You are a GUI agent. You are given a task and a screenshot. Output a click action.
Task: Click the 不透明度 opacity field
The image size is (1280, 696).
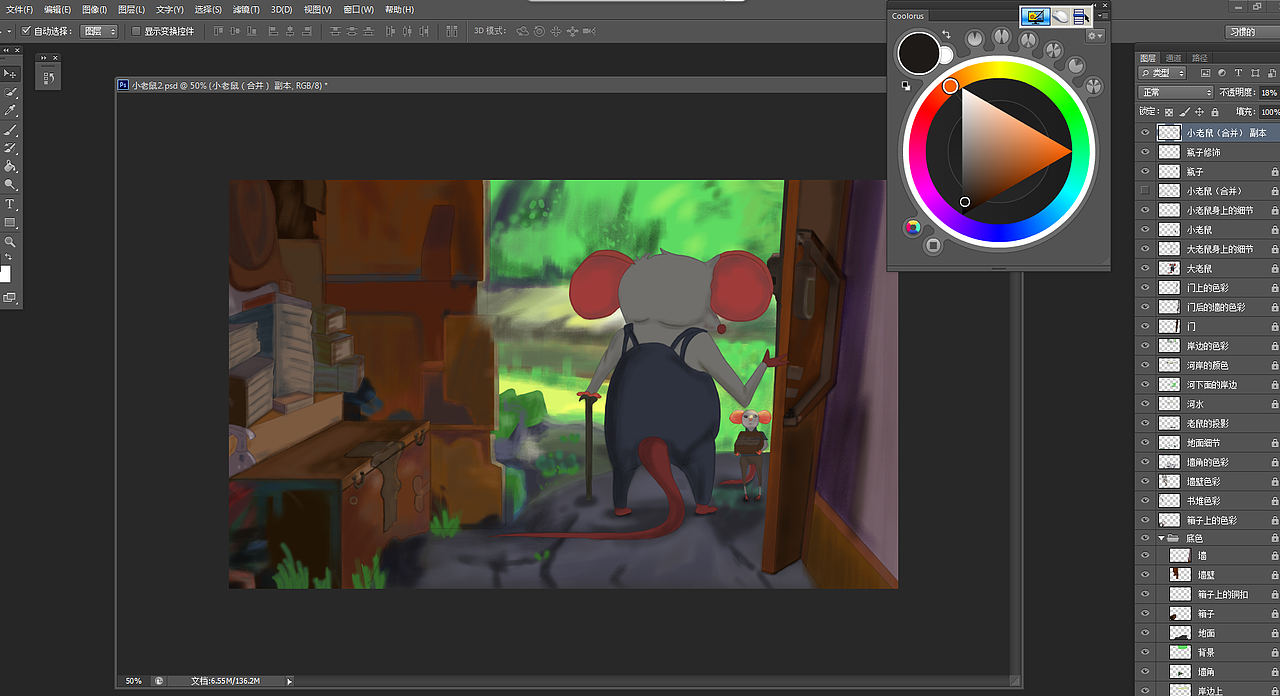click(x=1270, y=92)
